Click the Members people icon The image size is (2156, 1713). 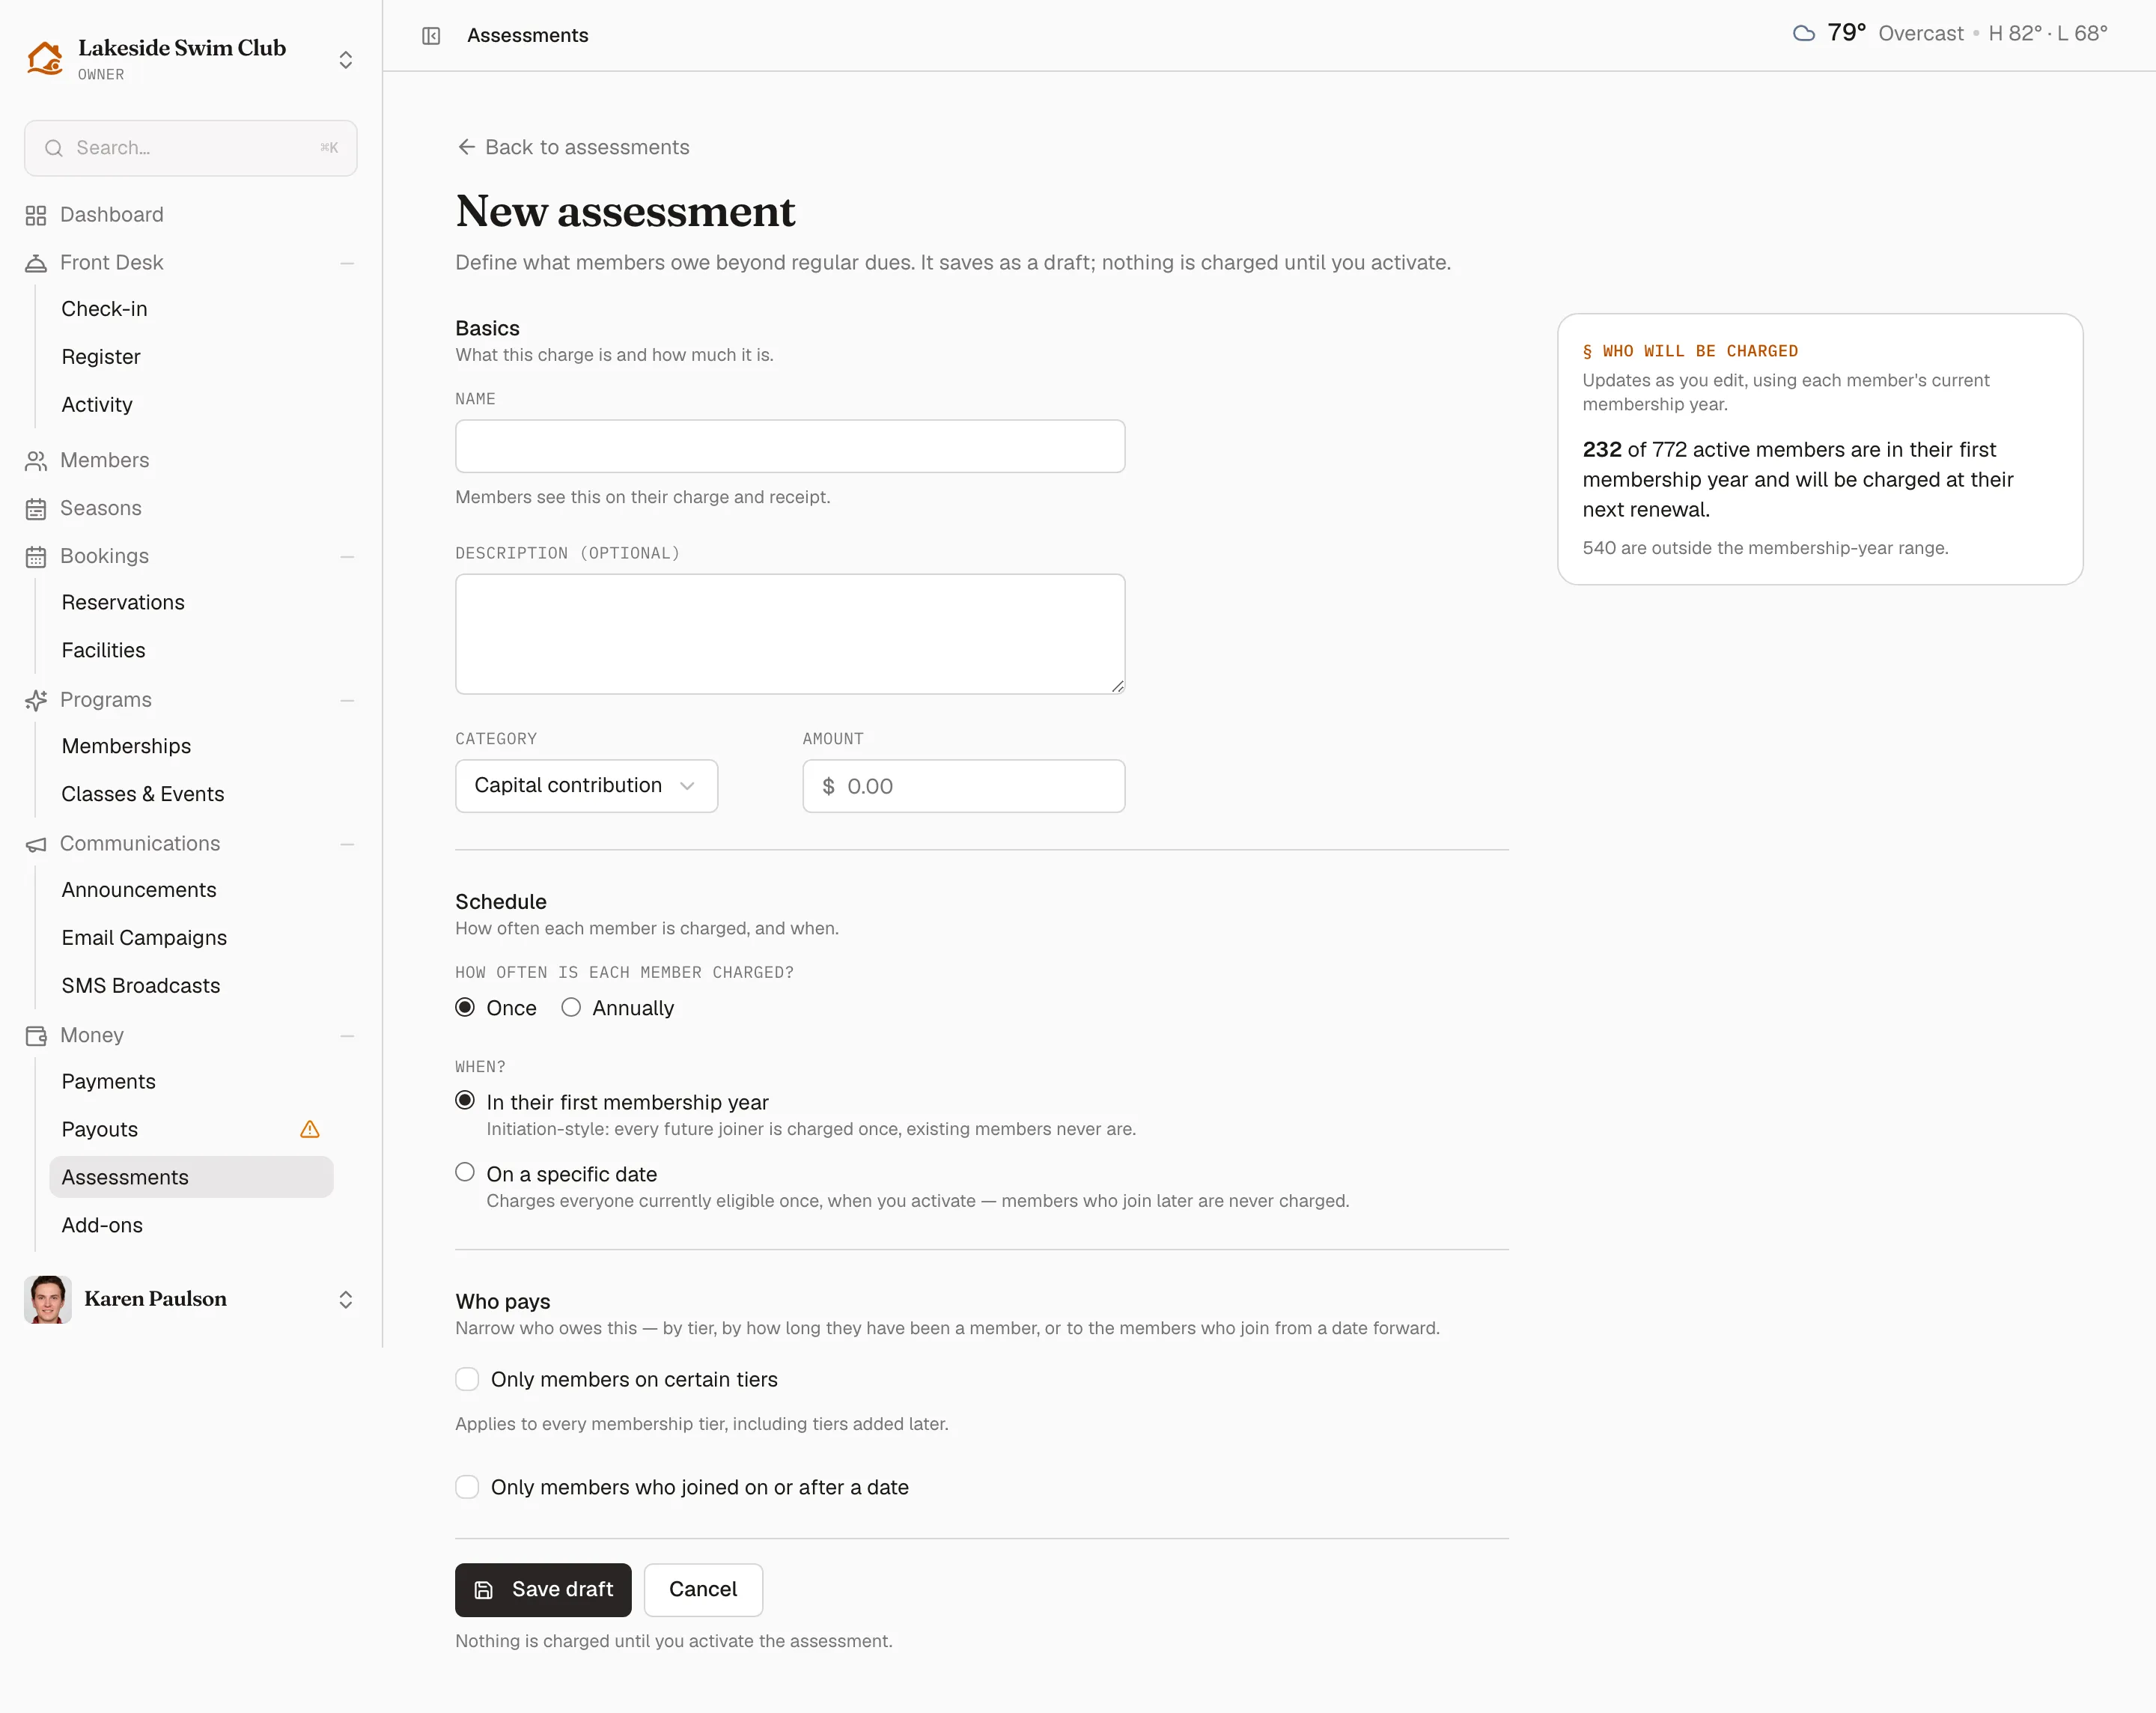click(36, 461)
